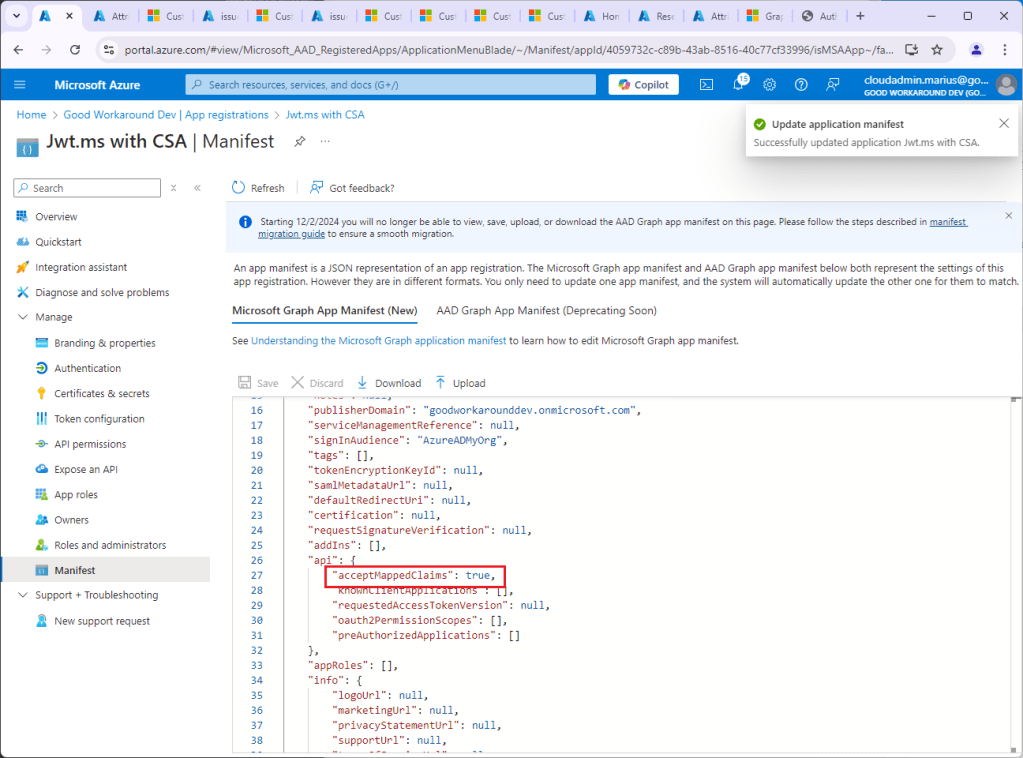Image resolution: width=1023 pixels, height=758 pixels.
Task: Go to App registrations breadcrumb
Action: coord(166,115)
